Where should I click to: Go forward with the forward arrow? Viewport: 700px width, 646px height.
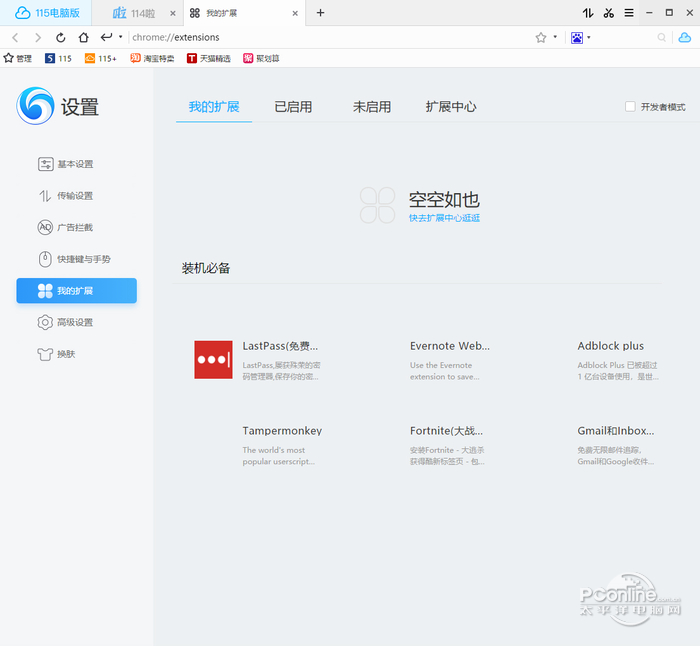(38, 38)
